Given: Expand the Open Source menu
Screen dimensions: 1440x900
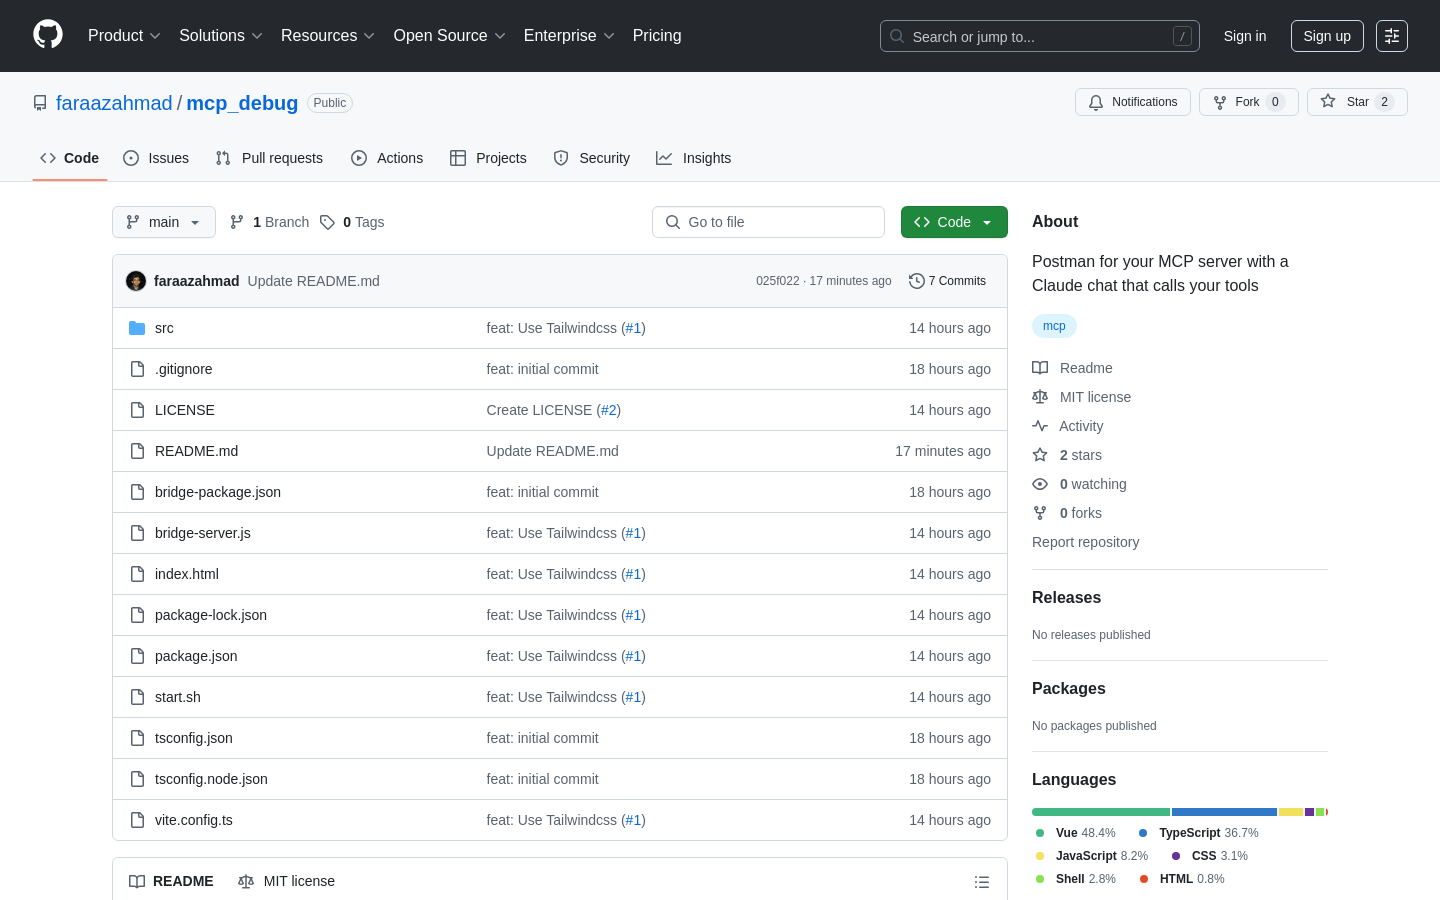Looking at the screenshot, I should [x=450, y=36].
